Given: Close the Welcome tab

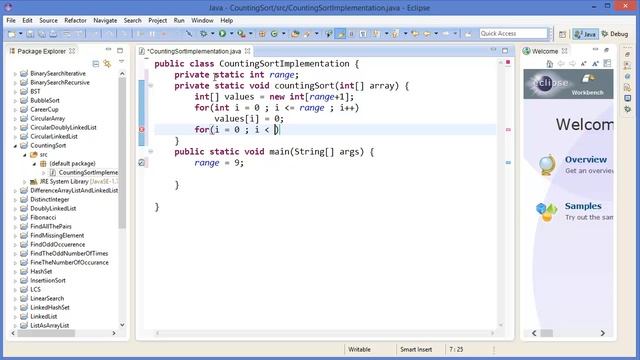Looking at the screenshot, I should coord(564,51).
